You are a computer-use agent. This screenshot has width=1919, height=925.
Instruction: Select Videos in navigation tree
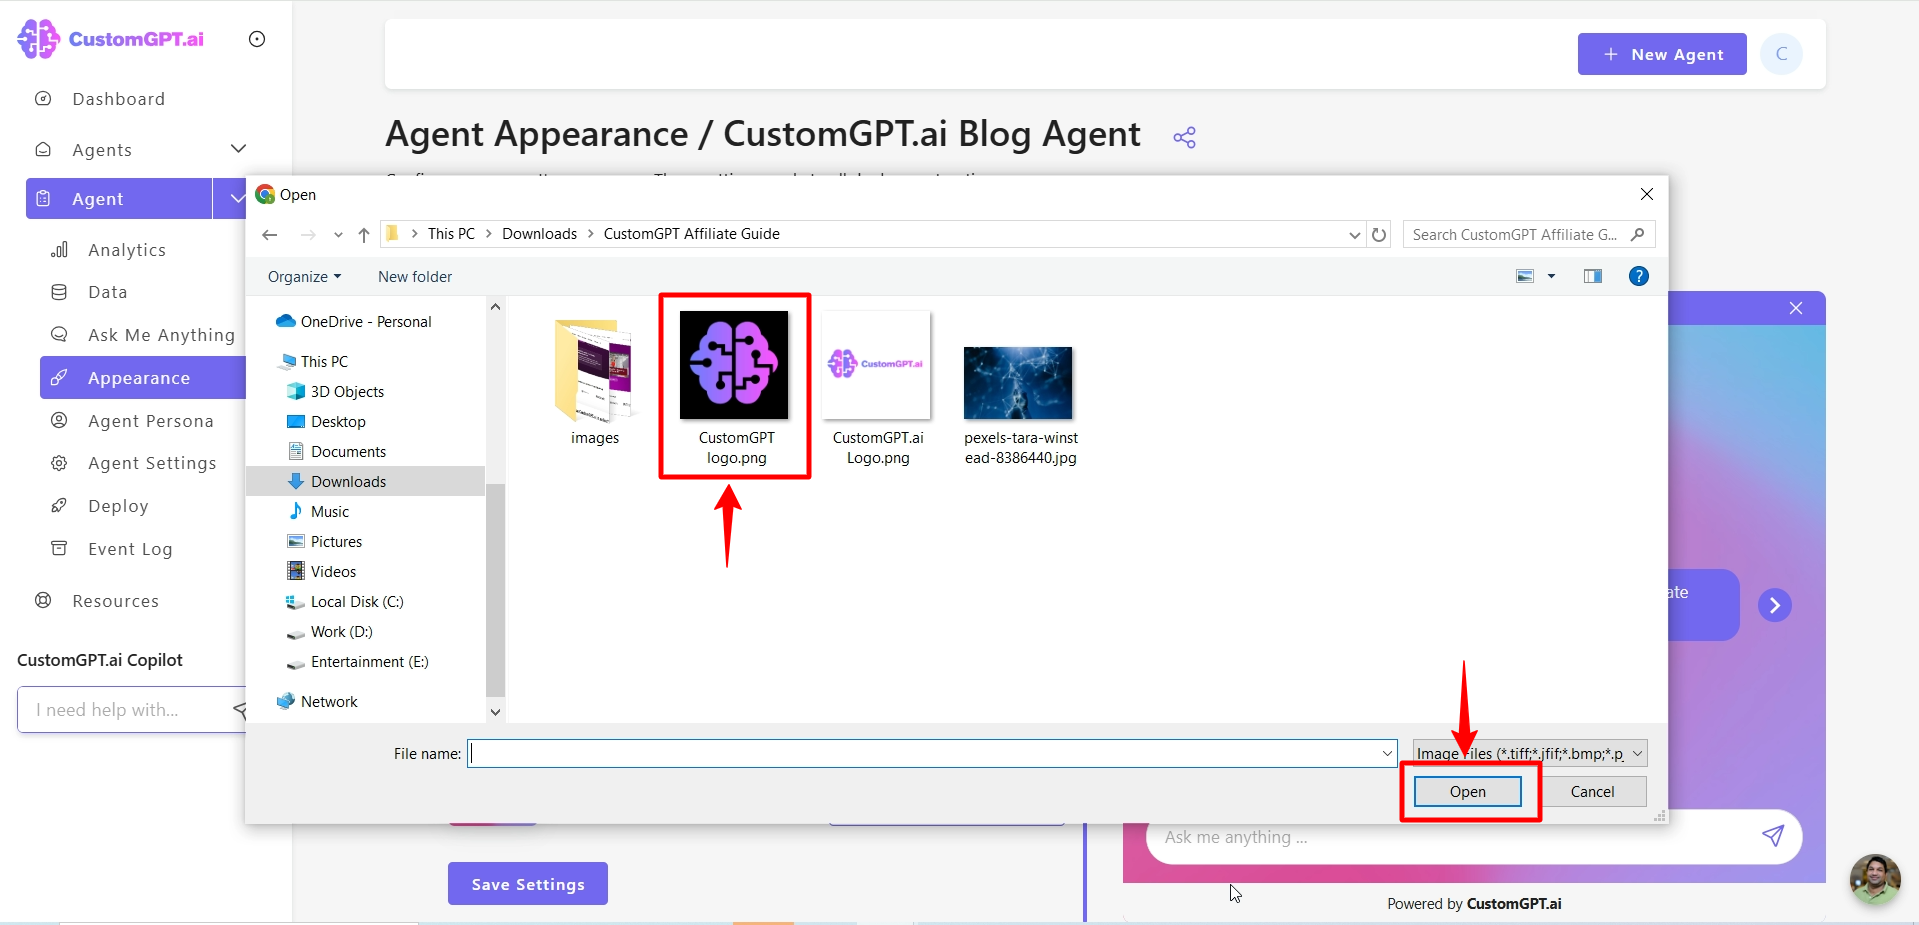click(333, 572)
